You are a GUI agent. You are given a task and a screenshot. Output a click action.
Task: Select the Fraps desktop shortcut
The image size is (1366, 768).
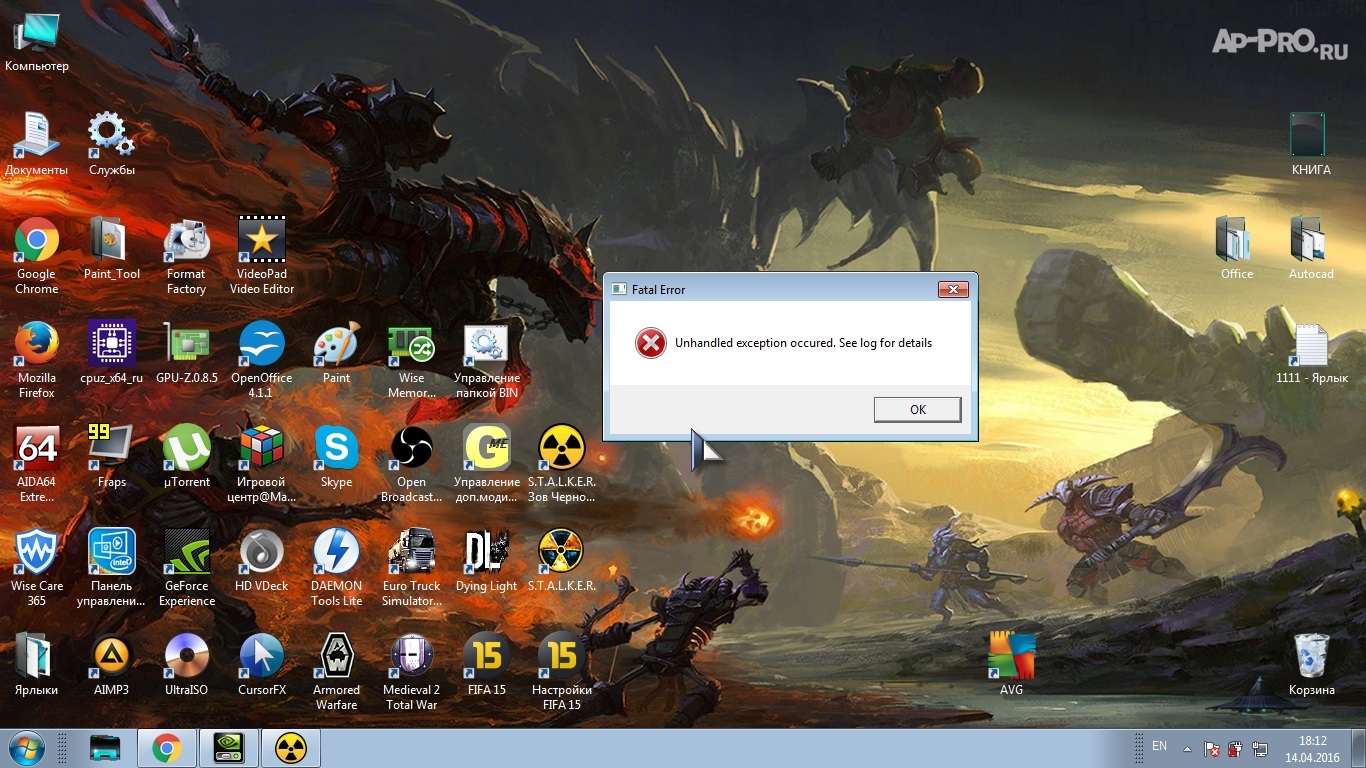click(x=112, y=458)
